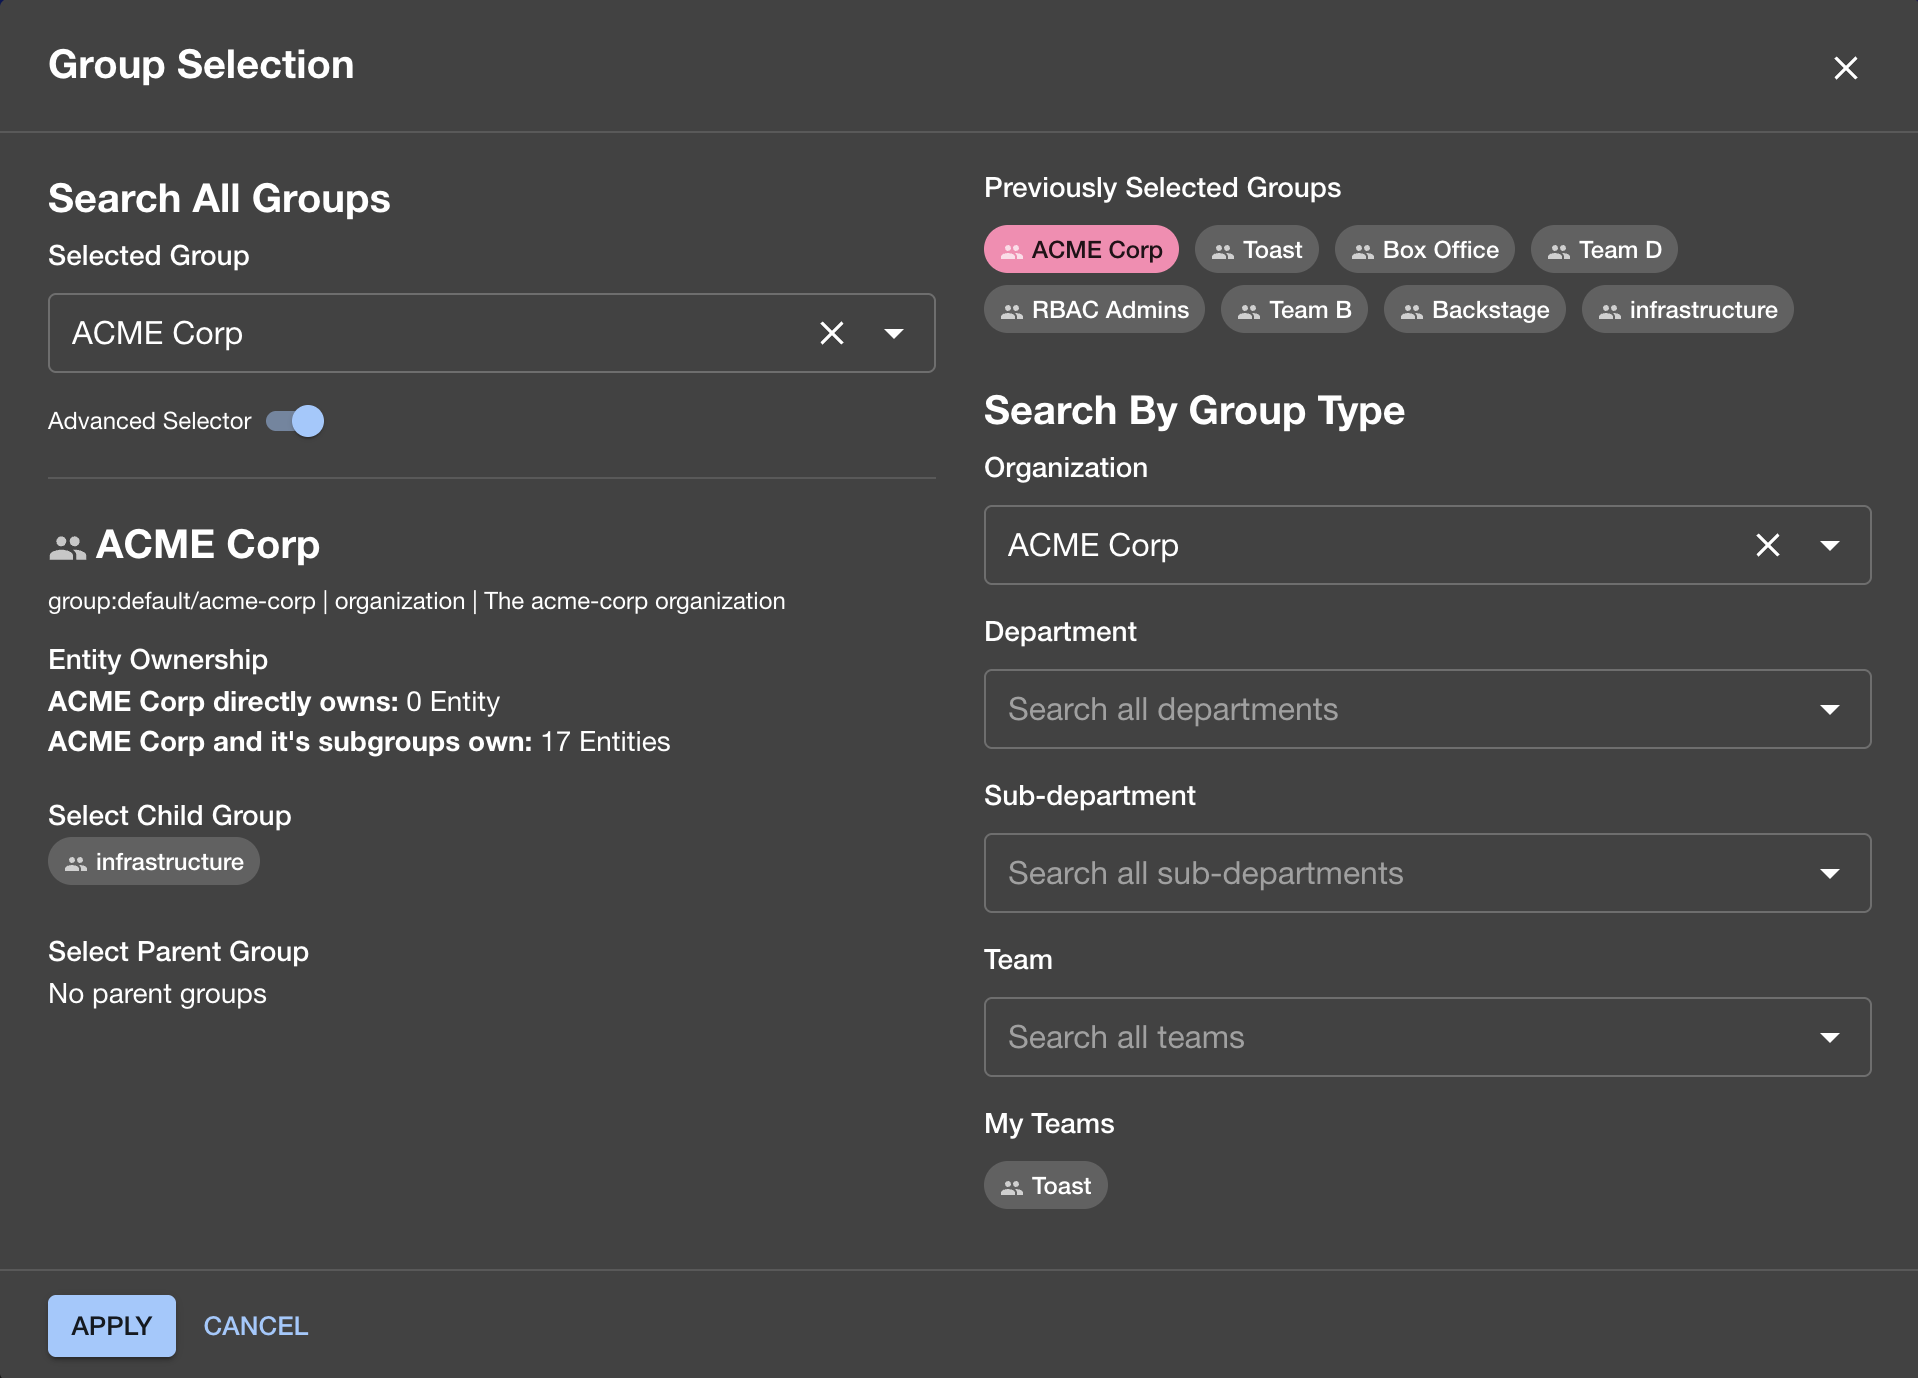1918x1378 pixels.
Task: Click the people icon on child infrastructure chip
Action: coord(76,864)
